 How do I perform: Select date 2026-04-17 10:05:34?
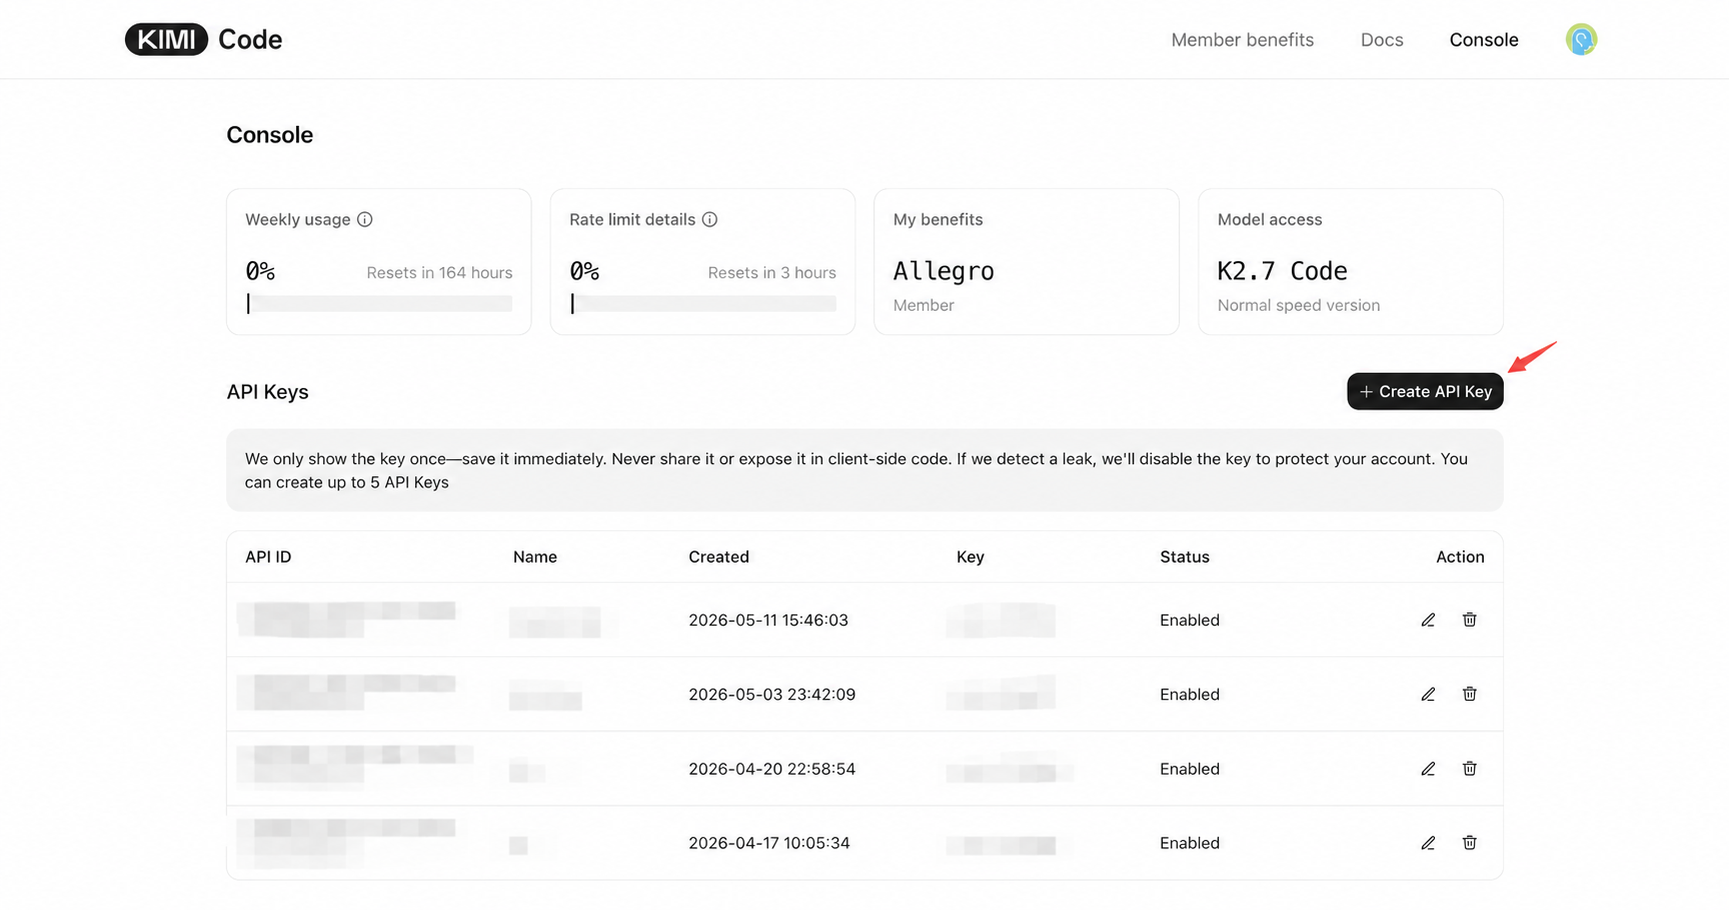(769, 843)
